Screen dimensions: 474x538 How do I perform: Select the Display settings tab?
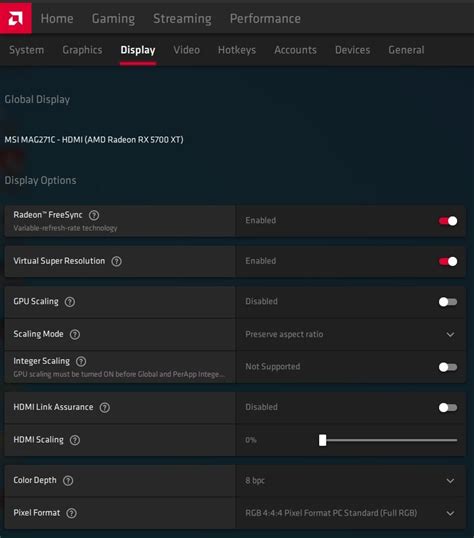(138, 50)
